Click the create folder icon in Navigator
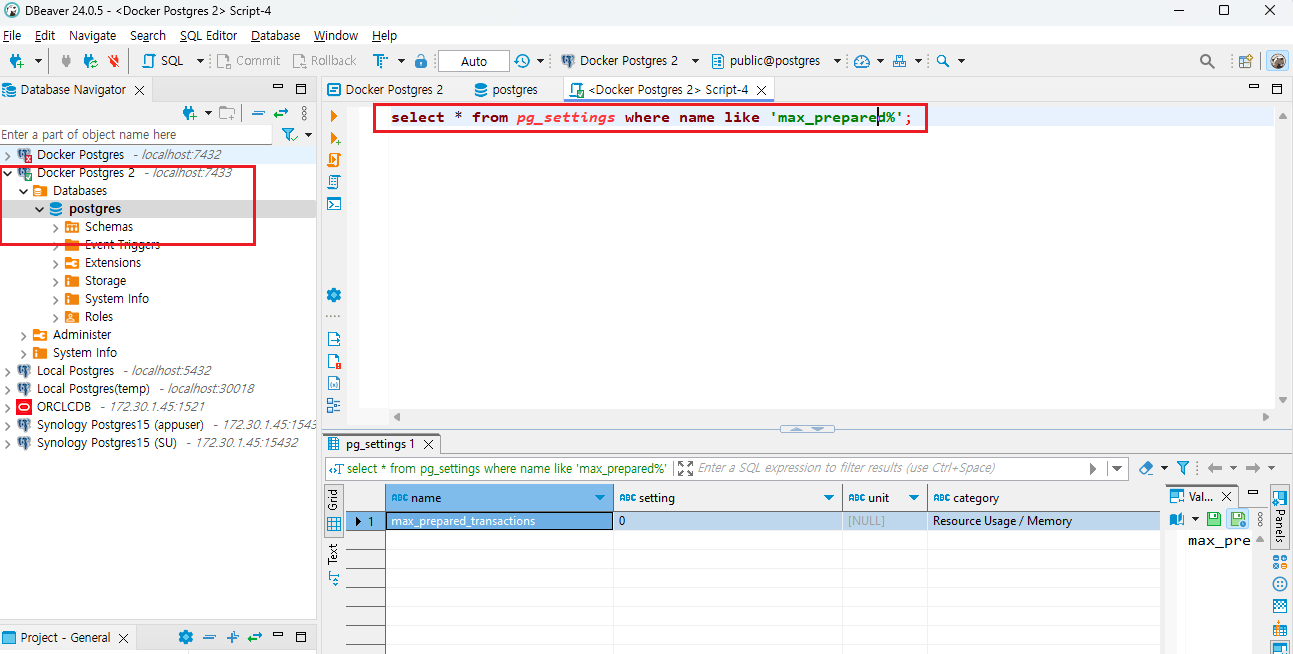The height and width of the screenshot is (654, 1293). click(227, 112)
